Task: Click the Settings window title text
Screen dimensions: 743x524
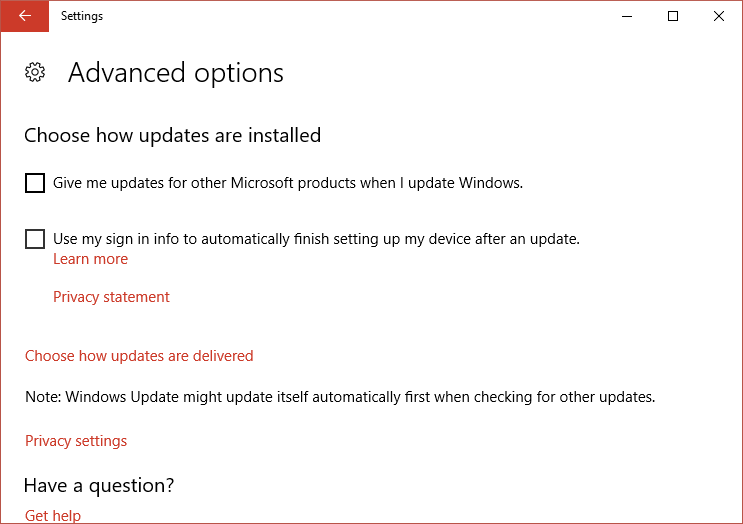Action: tap(82, 16)
